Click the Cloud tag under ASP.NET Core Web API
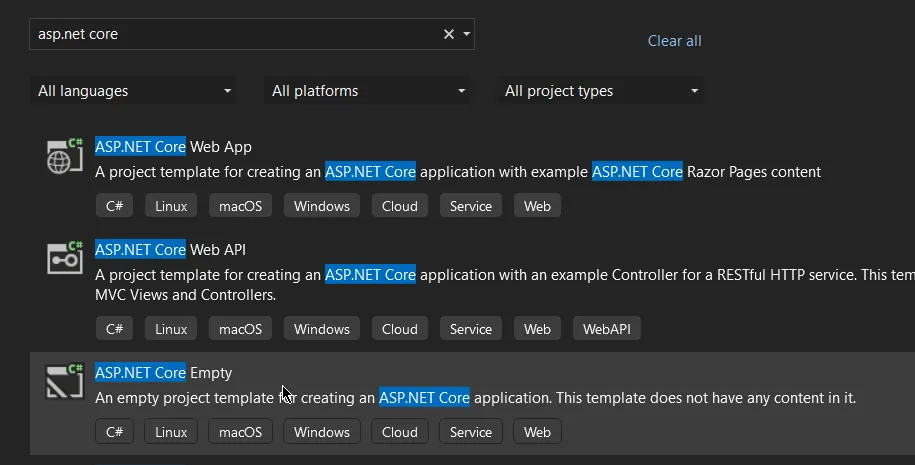This screenshot has width=915, height=465. [x=399, y=329]
